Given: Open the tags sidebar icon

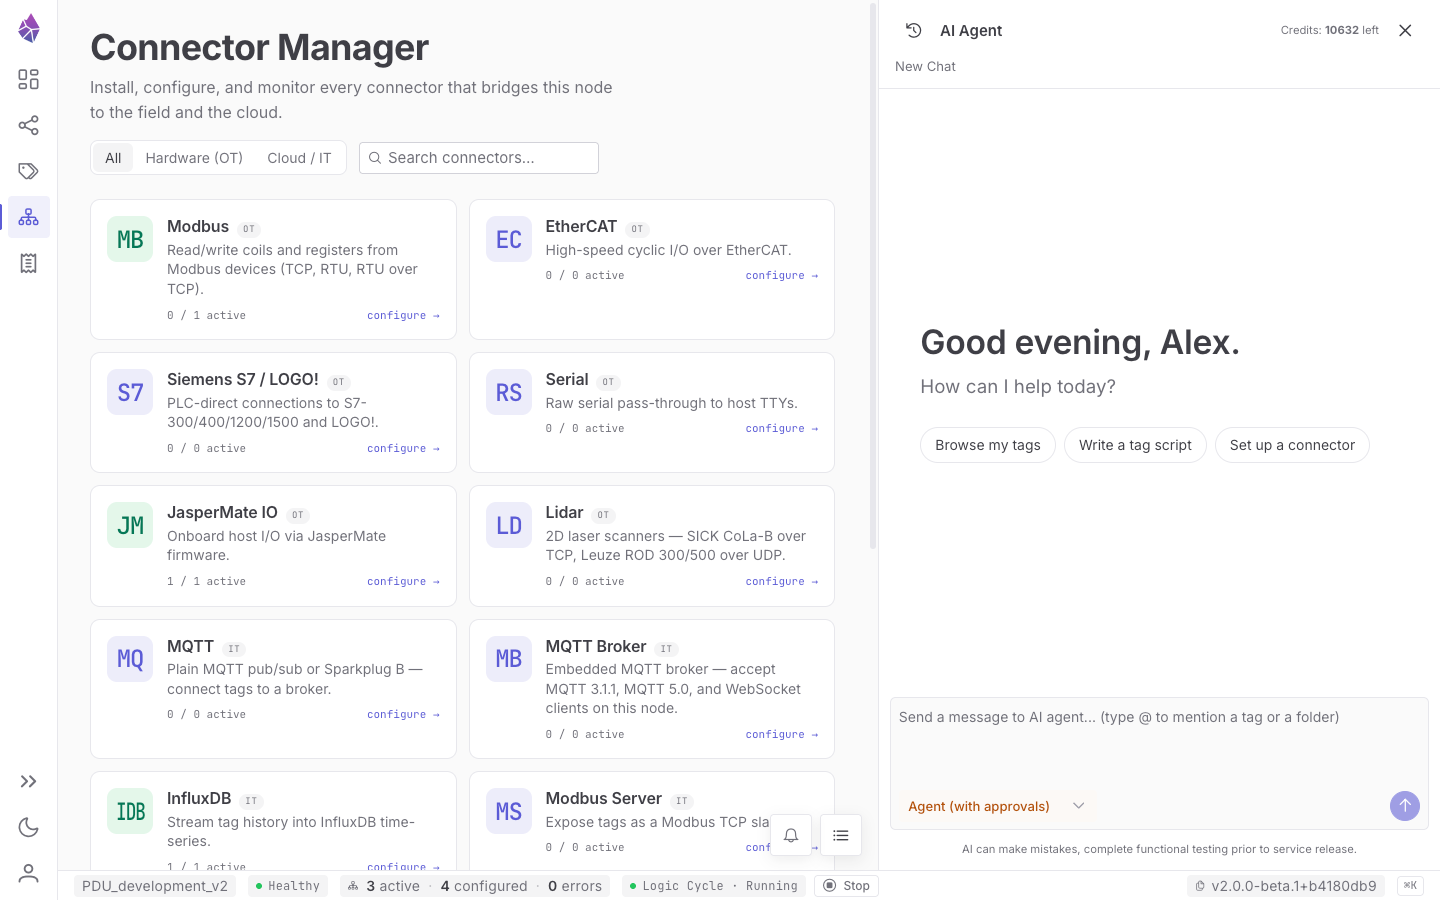Looking at the screenshot, I should pyautogui.click(x=29, y=171).
